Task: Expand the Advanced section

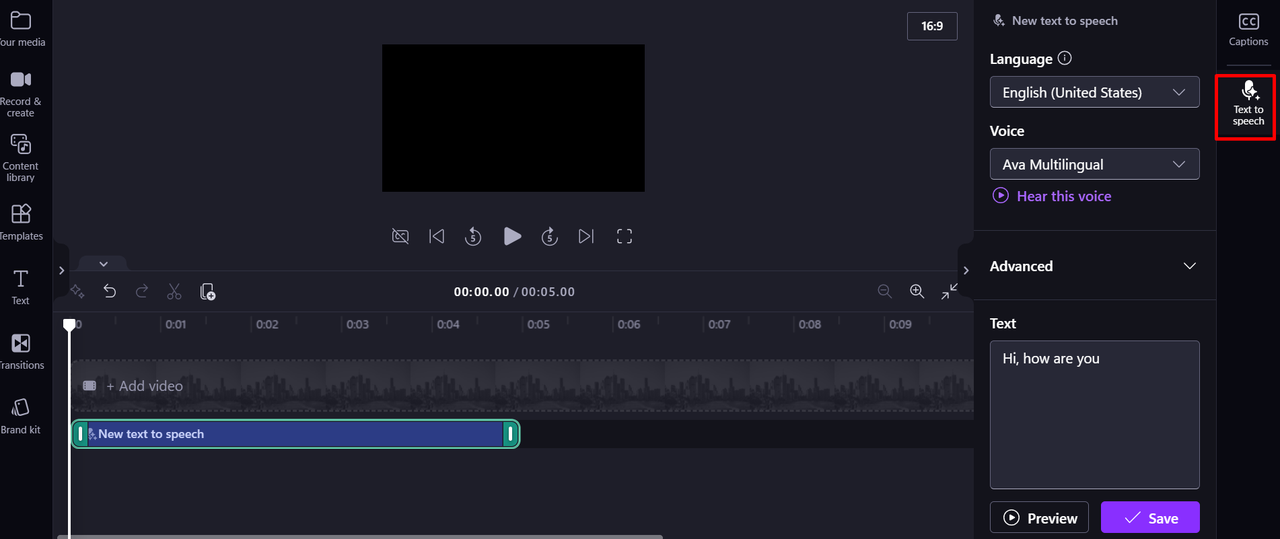Action: point(1094,266)
